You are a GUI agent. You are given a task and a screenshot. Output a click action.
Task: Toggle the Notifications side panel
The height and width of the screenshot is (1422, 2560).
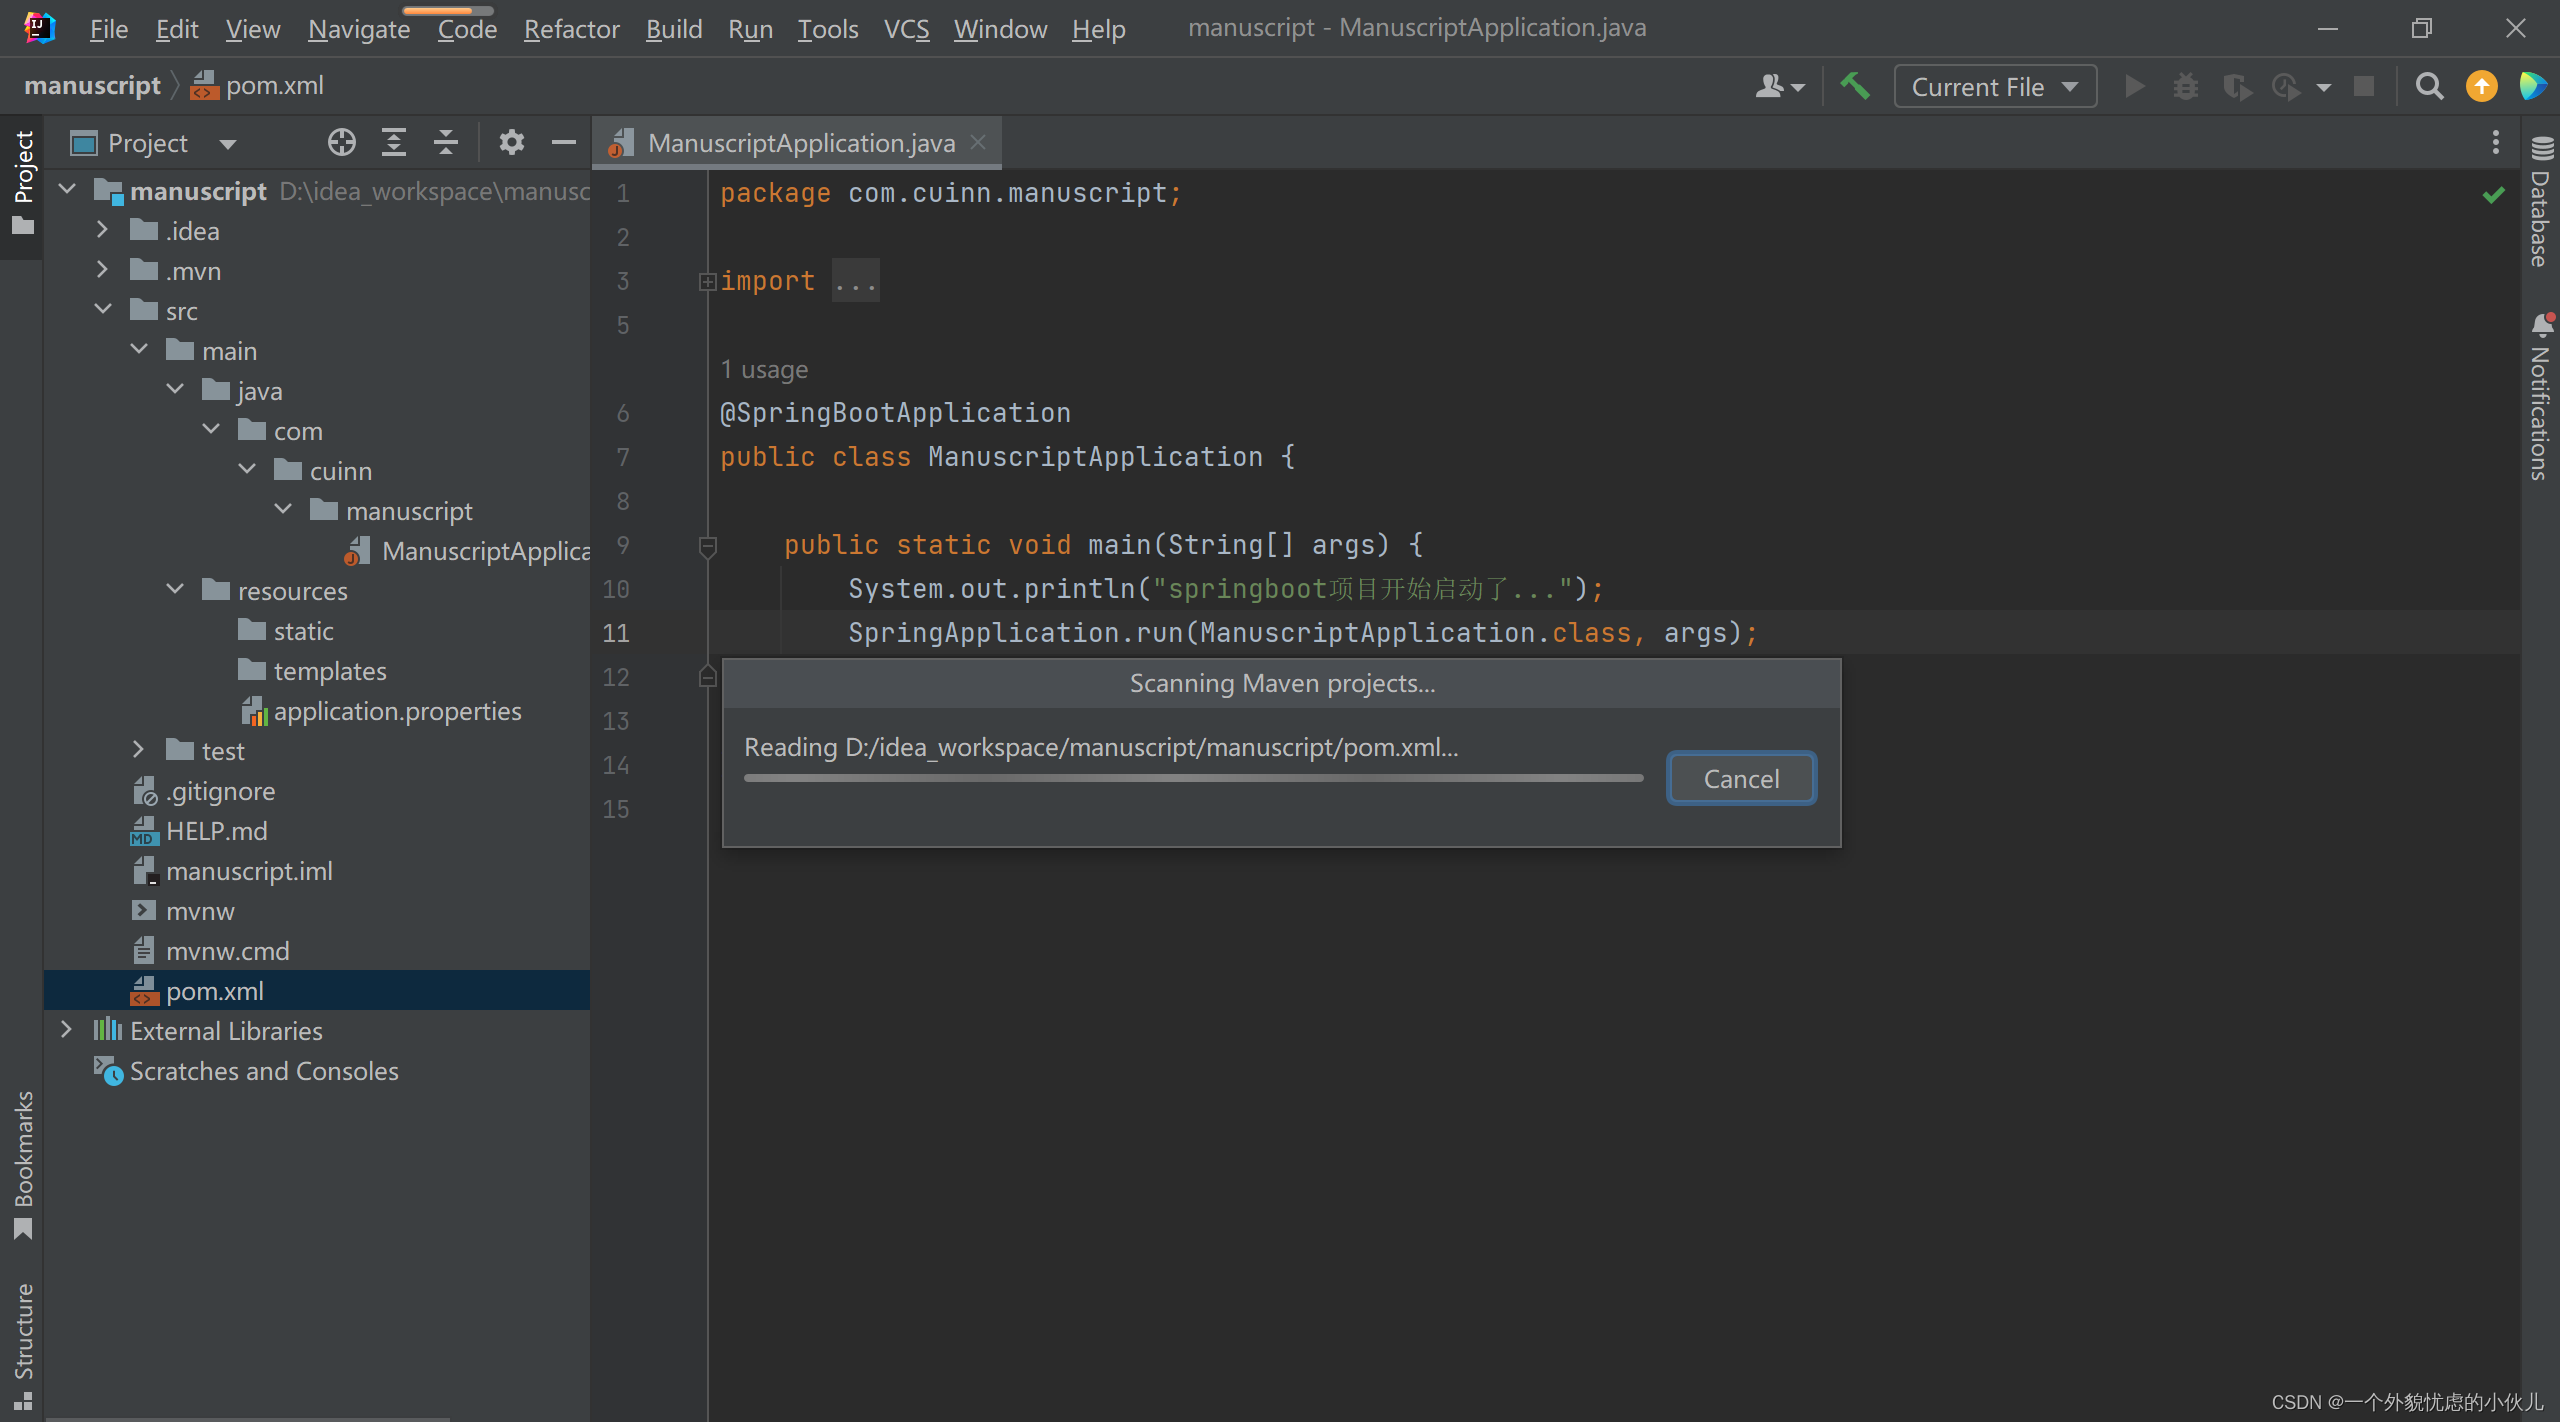[x=2540, y=400]
